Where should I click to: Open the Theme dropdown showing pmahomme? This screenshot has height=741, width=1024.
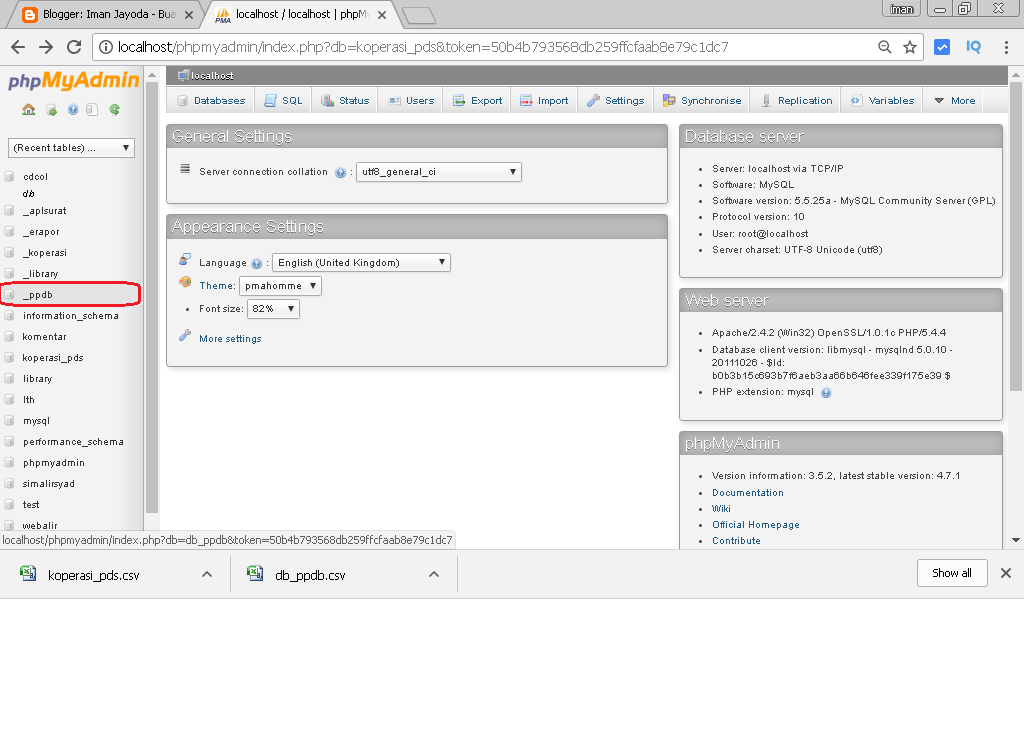[x=278, y=285]
